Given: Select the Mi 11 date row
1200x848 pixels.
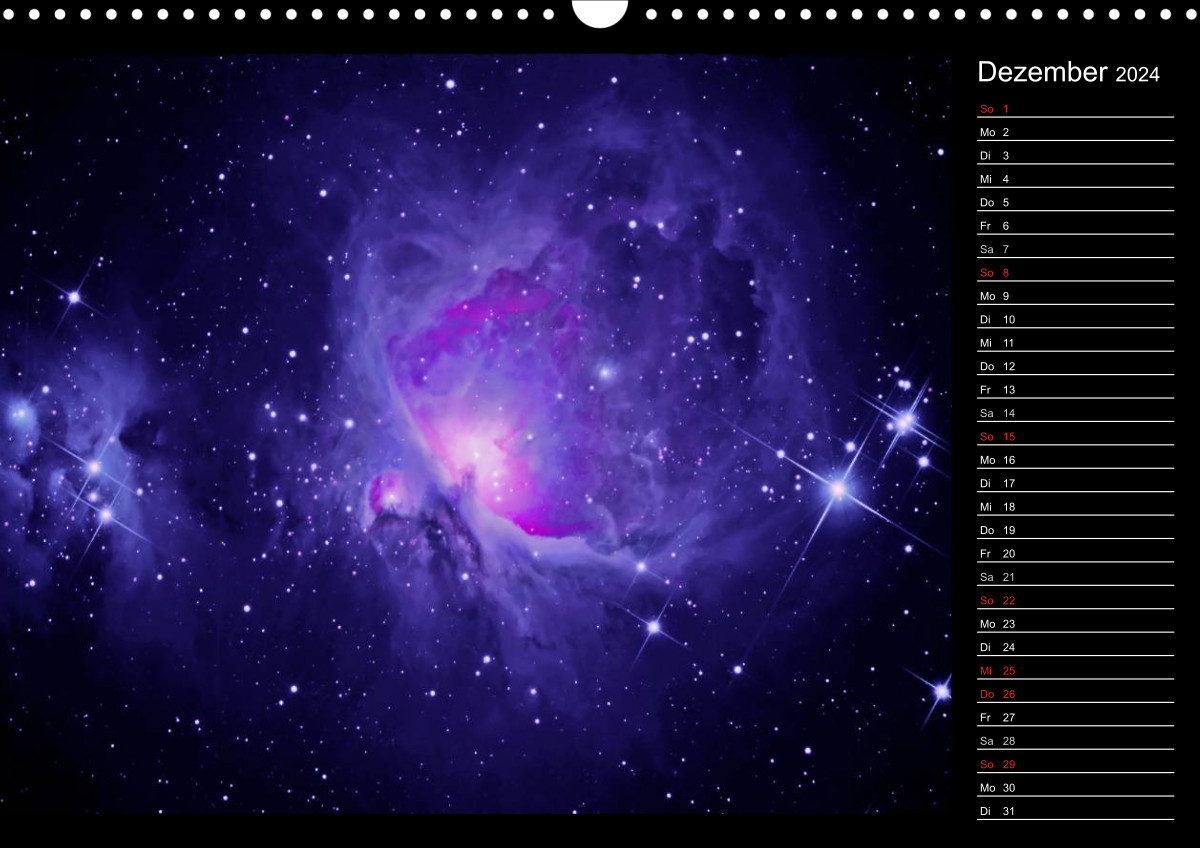Looking at the screenshot, I should coord(1075,342).
